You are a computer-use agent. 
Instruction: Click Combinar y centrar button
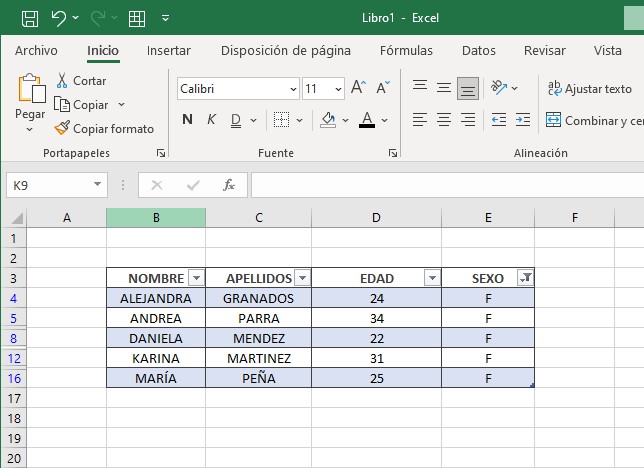594,120
